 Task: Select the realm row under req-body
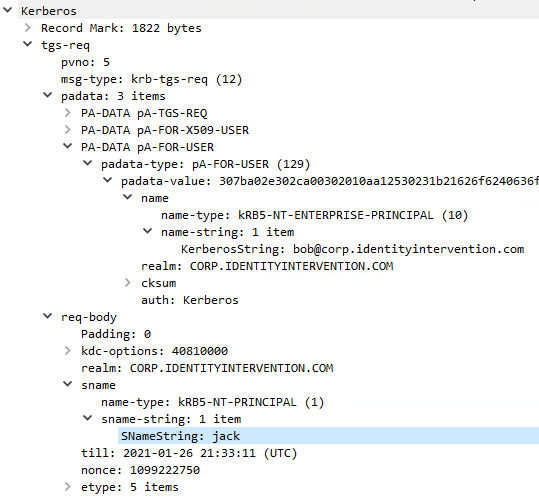click(x=207, y=368)
